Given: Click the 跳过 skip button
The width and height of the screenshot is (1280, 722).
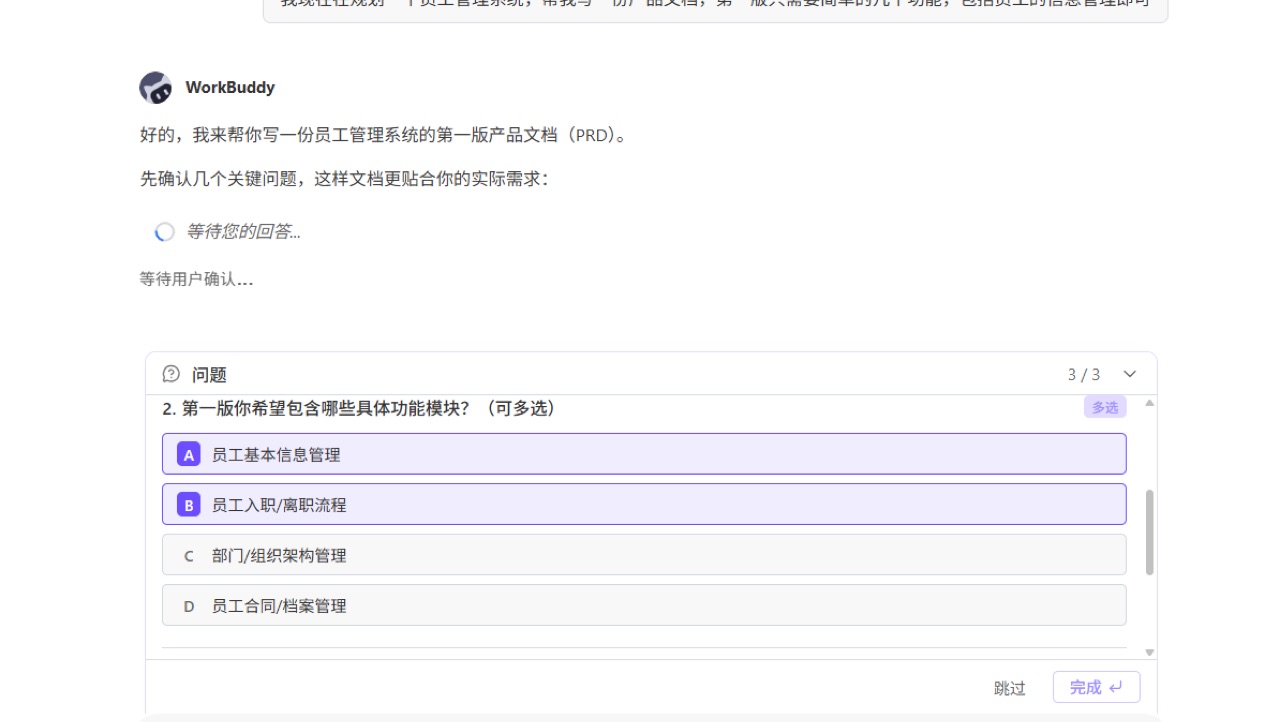Looking at the screenshot, I should [1010, 688].
